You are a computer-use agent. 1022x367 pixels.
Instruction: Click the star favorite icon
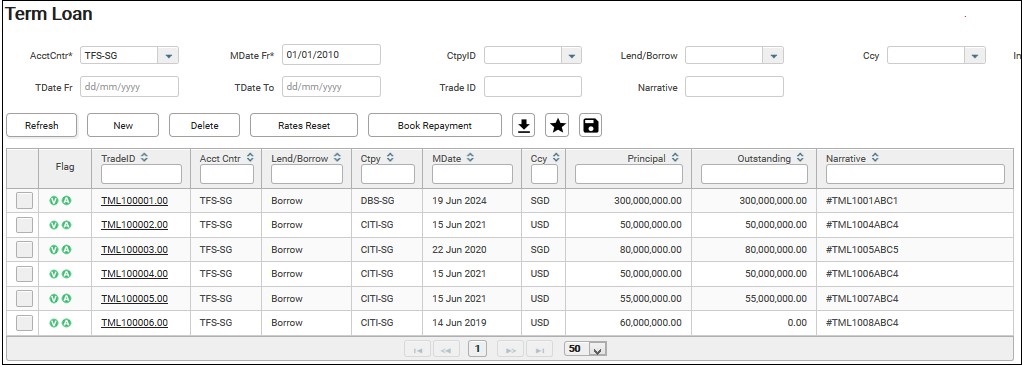[x=557, y=125]
